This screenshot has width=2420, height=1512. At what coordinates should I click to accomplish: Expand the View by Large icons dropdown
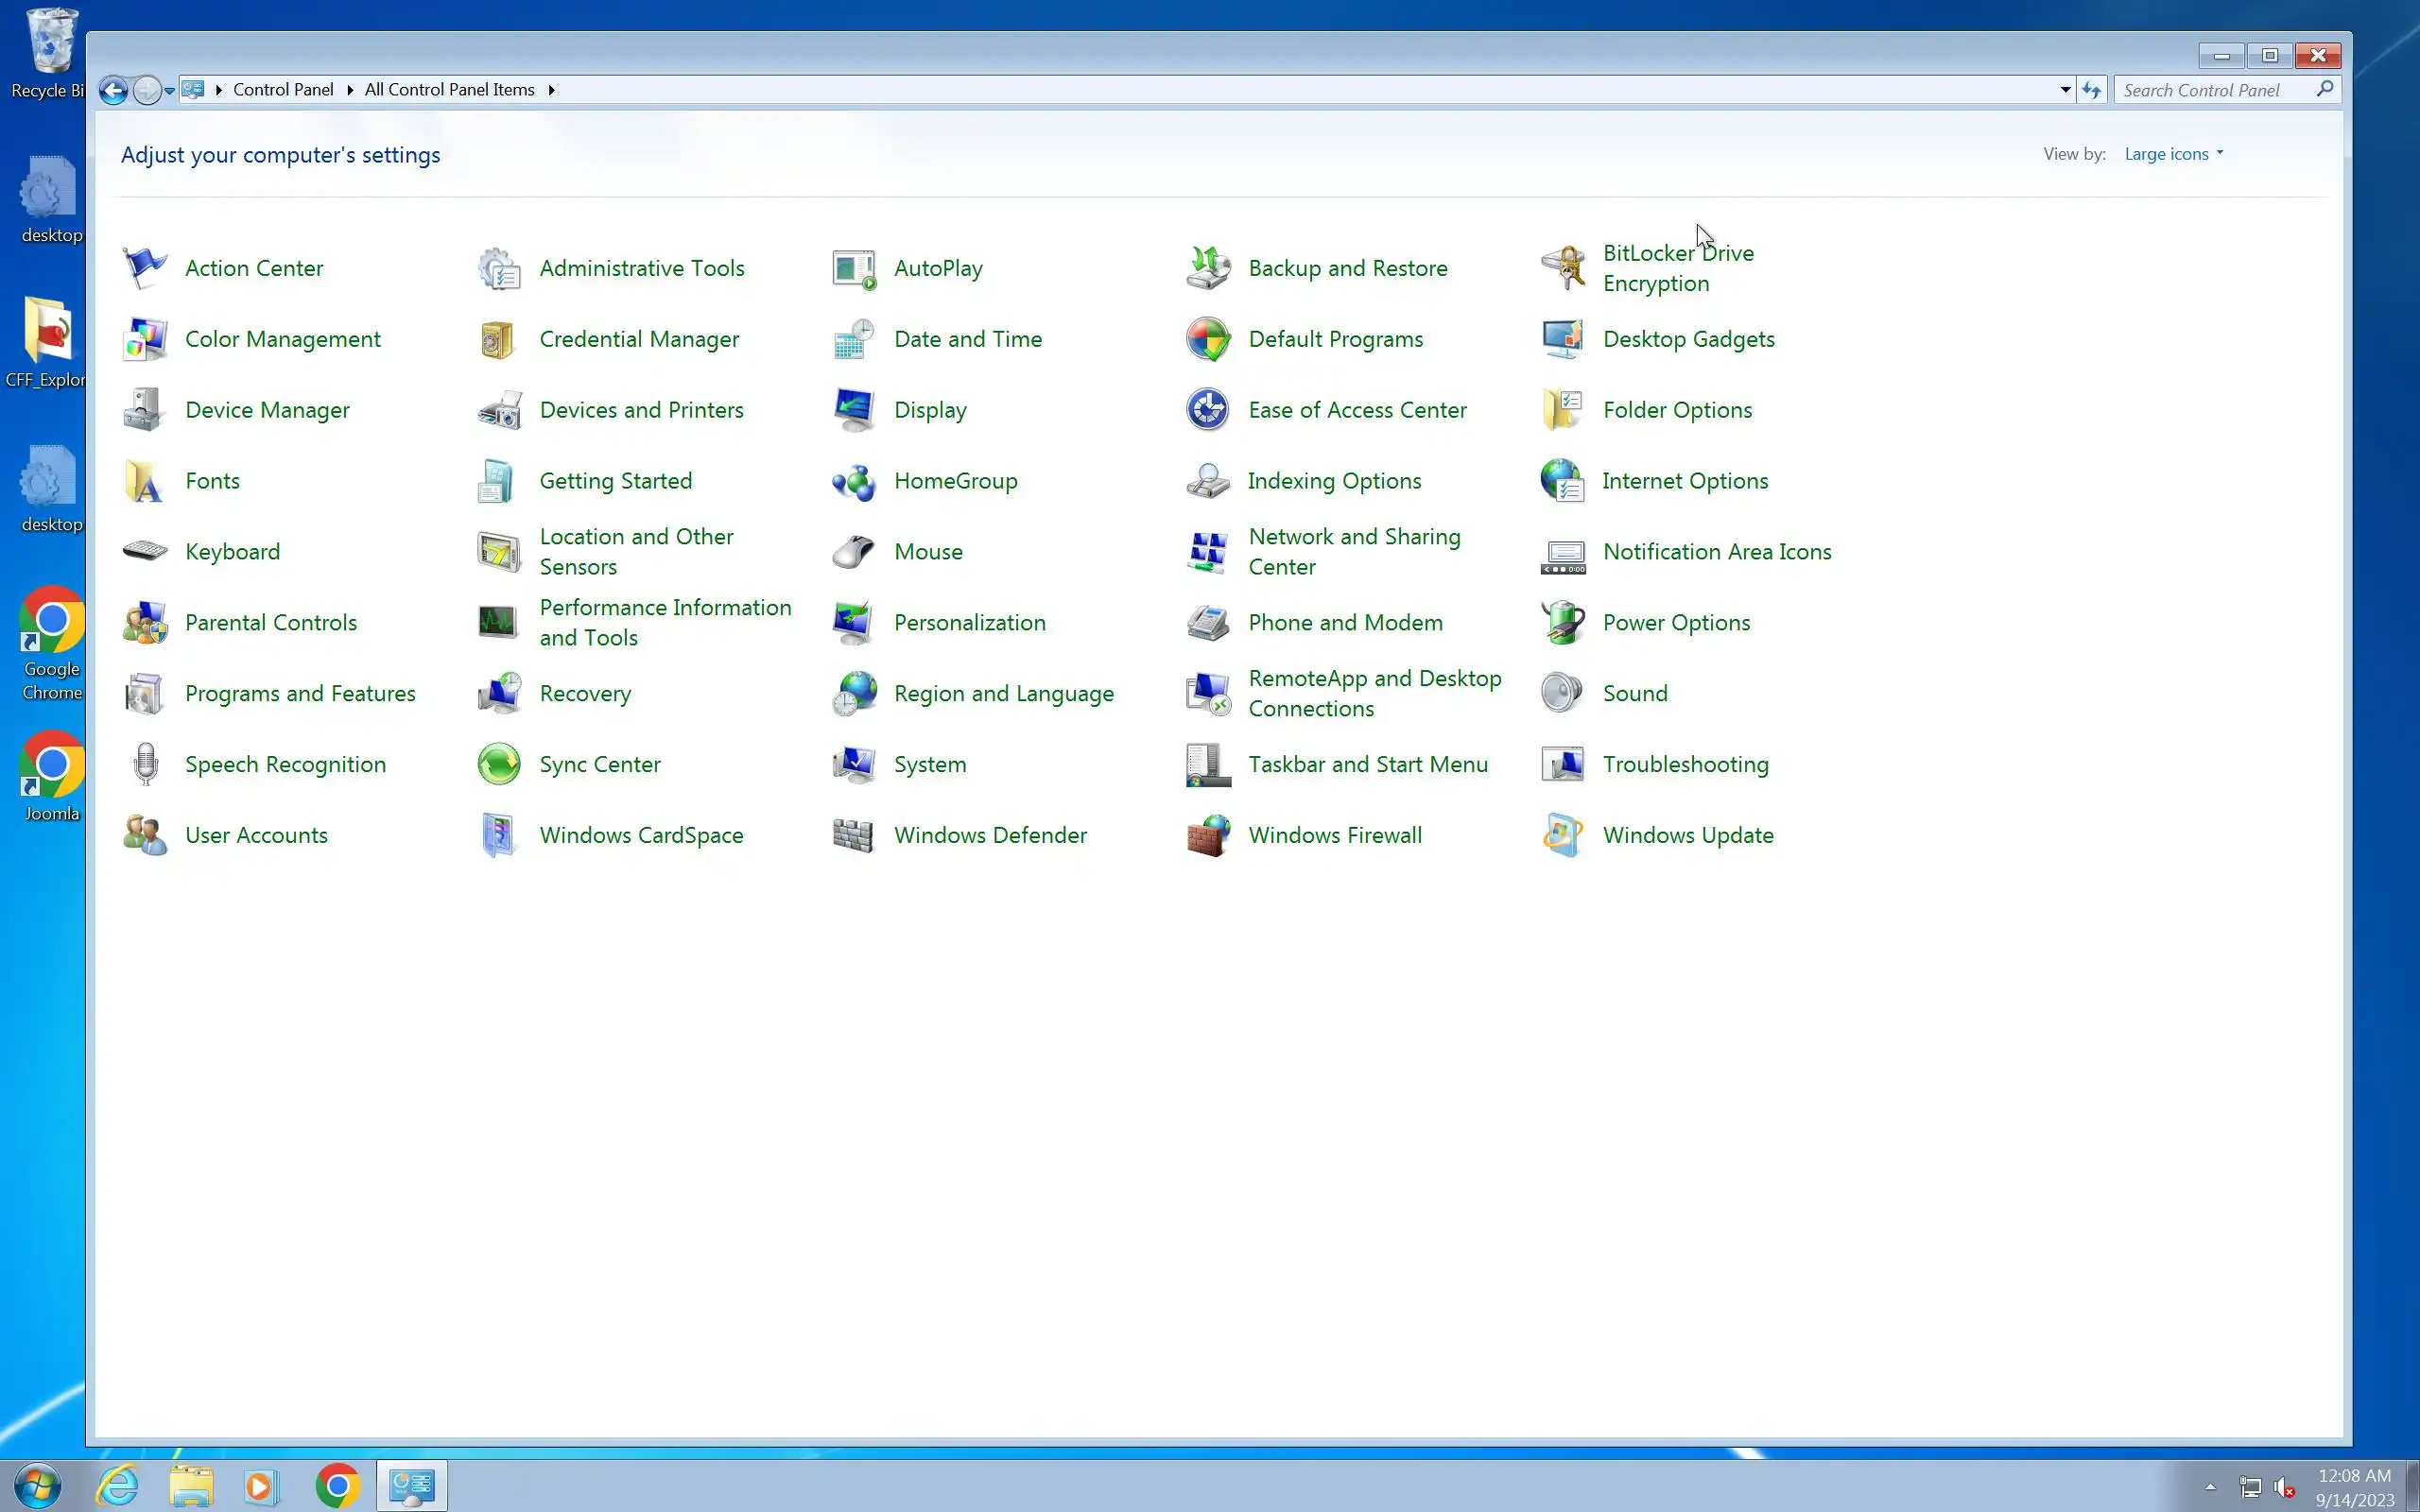click(x=2174, y=154)
